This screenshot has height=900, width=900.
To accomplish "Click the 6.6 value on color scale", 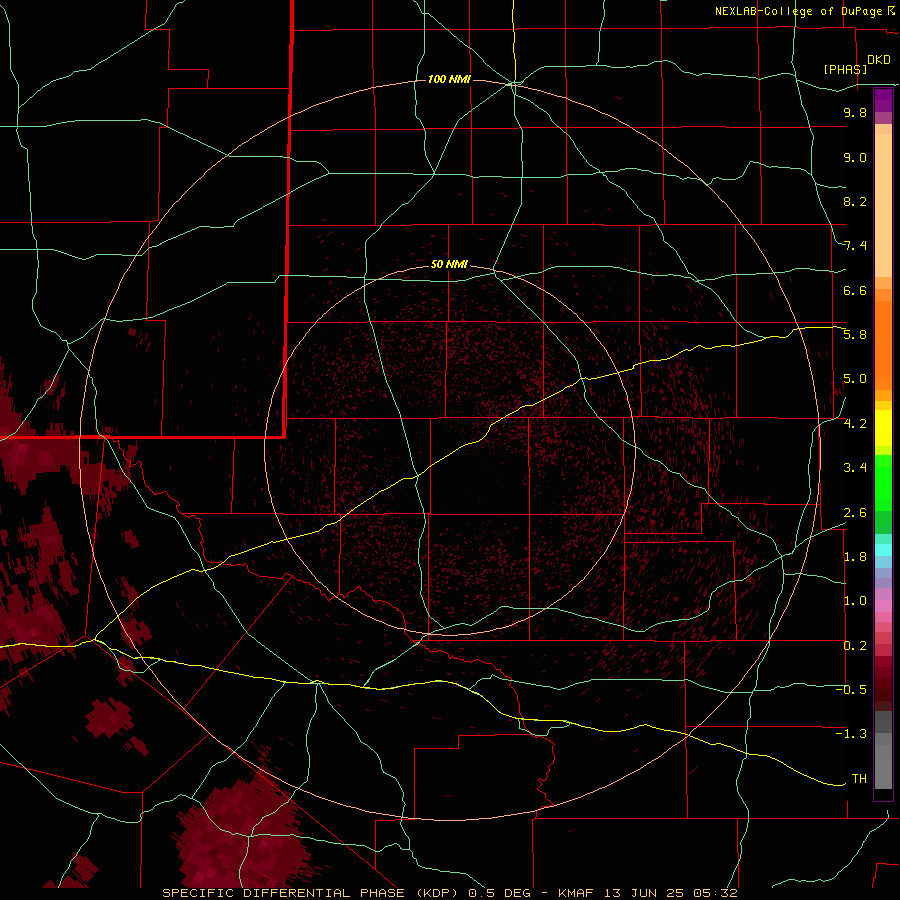I will point(855,290).
